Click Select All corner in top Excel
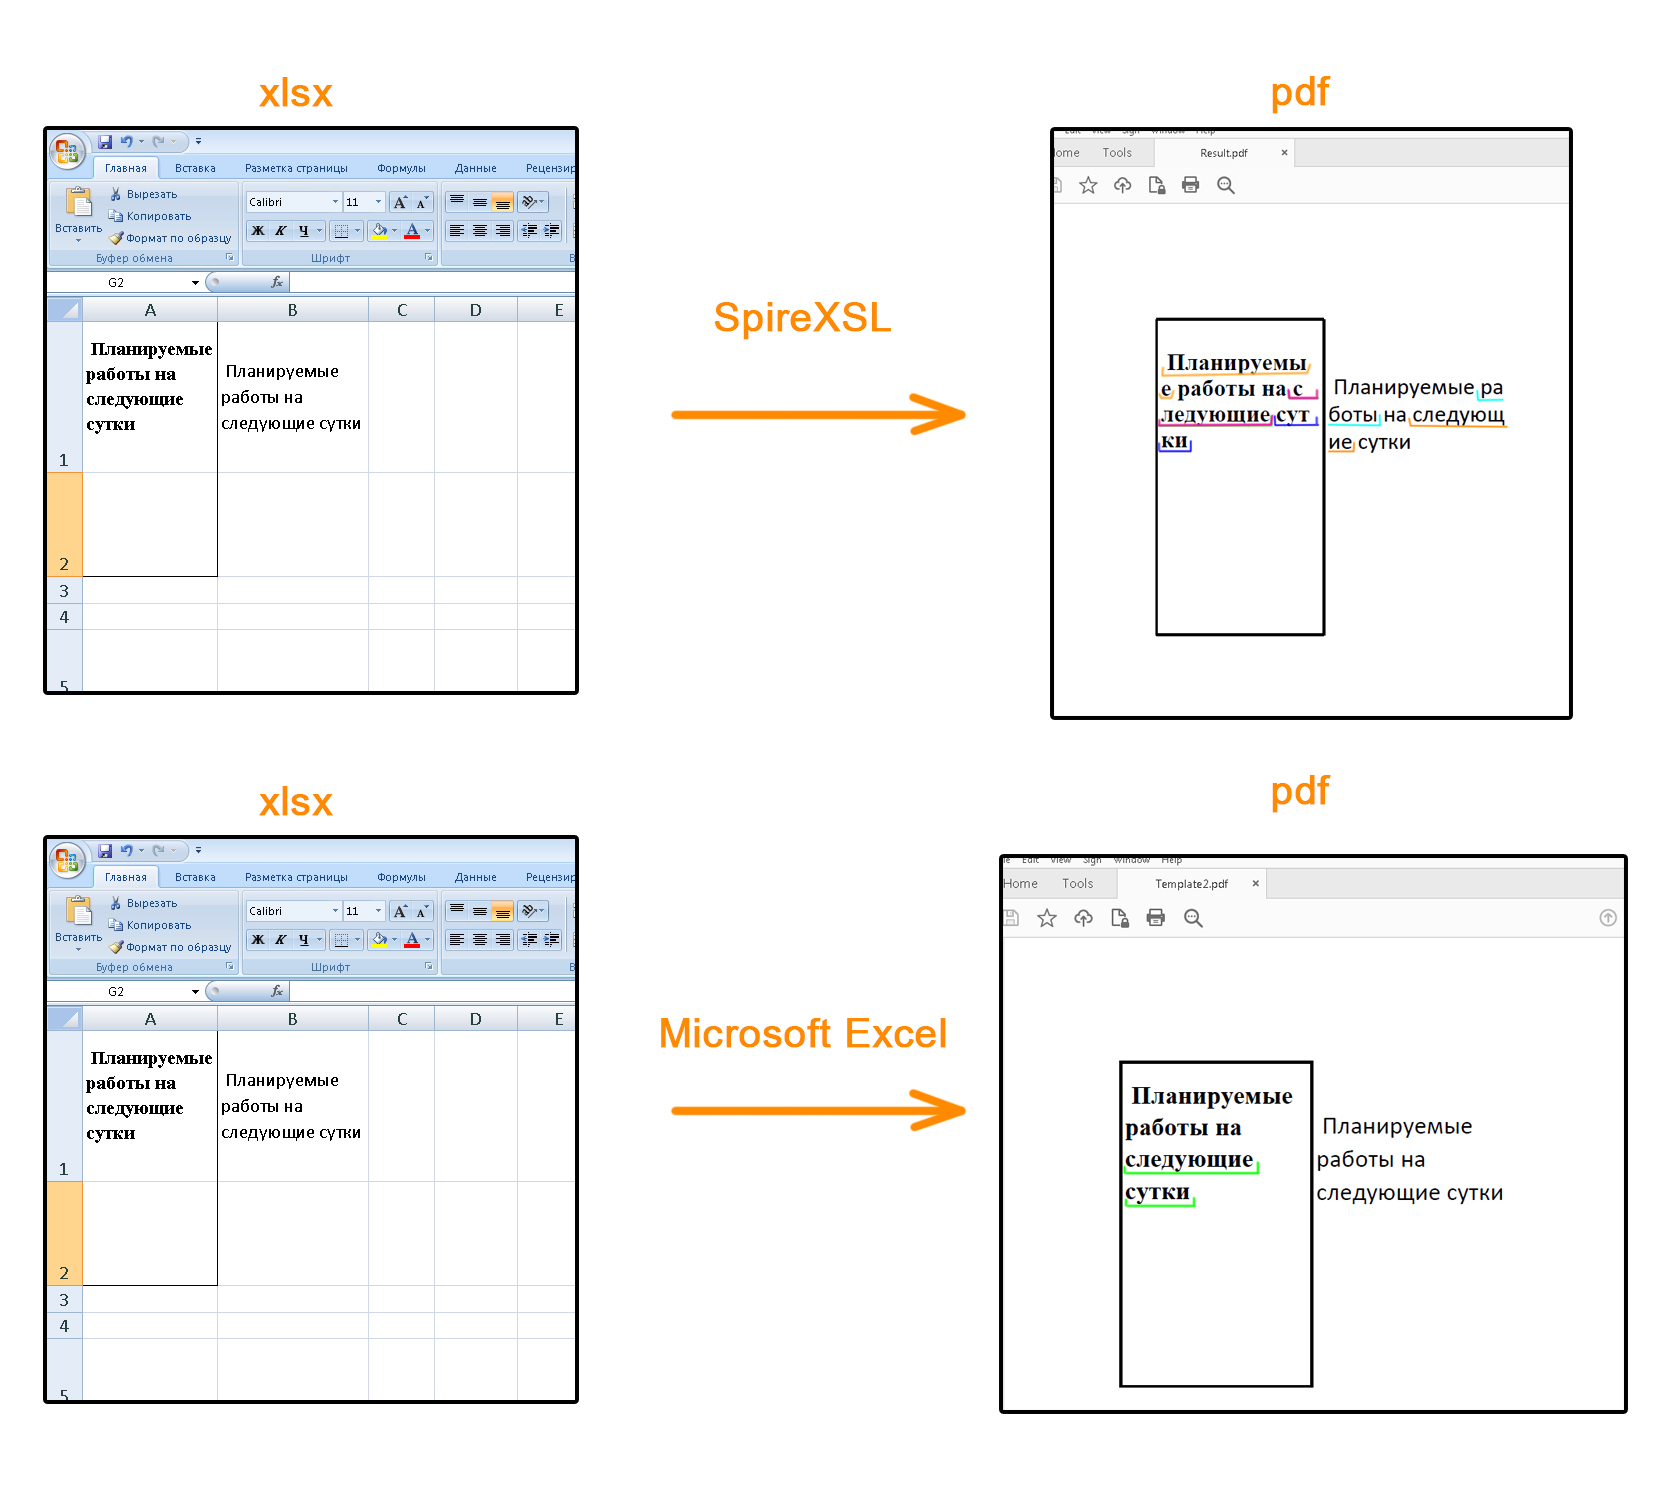Image resolution: width=1680 pixels, height=1486 pixels. pos(65,310)
